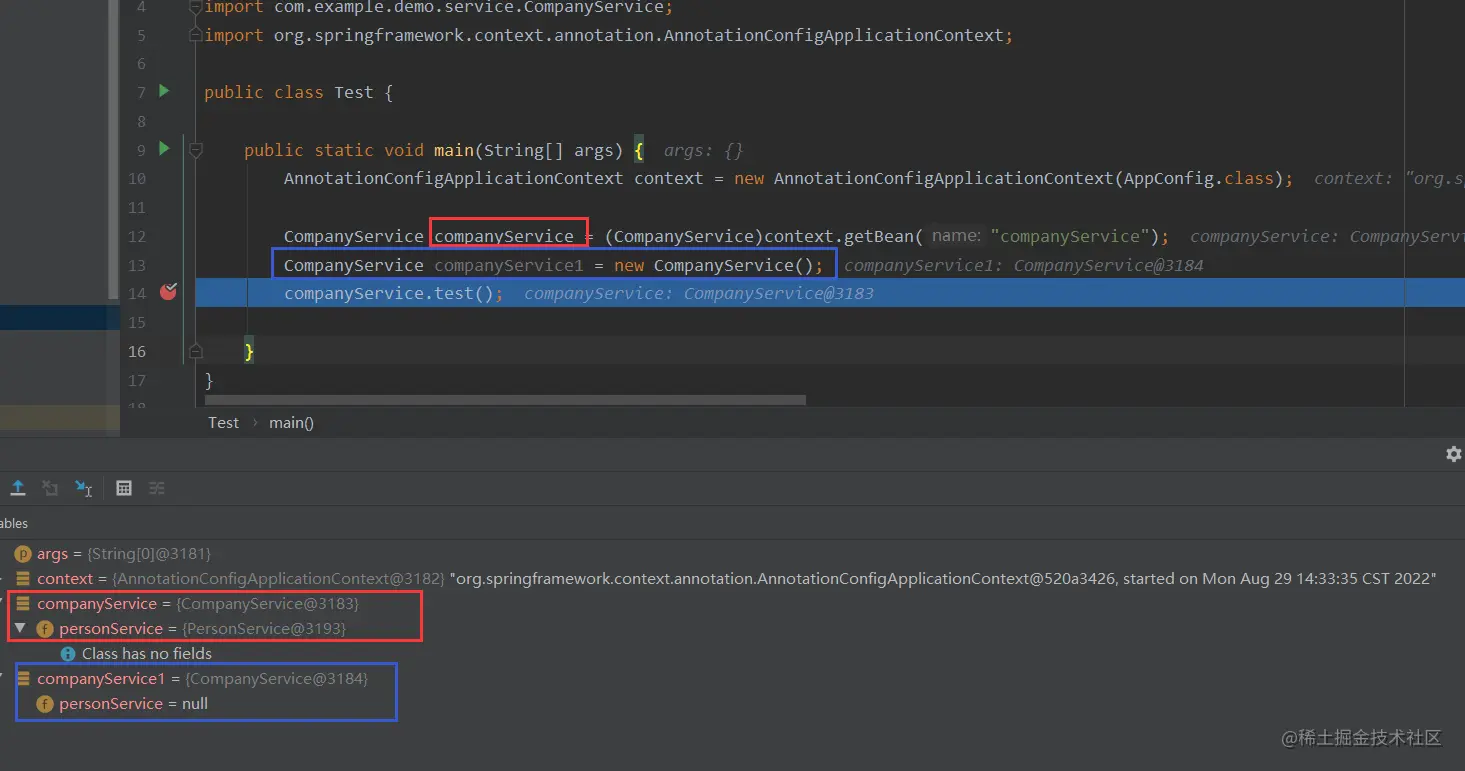Click the {CompanyService@3184} value in variables
This screenshot has width=1465, height=771.
click(277, 679)
